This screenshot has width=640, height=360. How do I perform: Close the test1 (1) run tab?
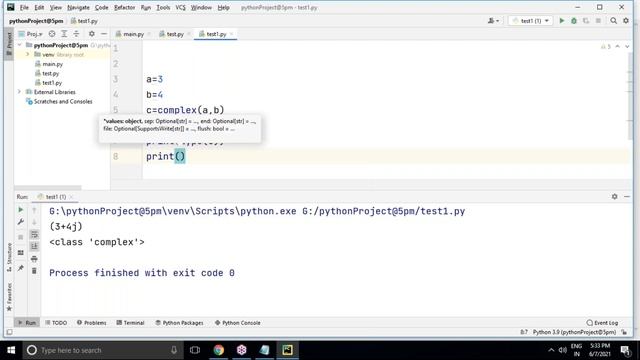coord(71,197)
